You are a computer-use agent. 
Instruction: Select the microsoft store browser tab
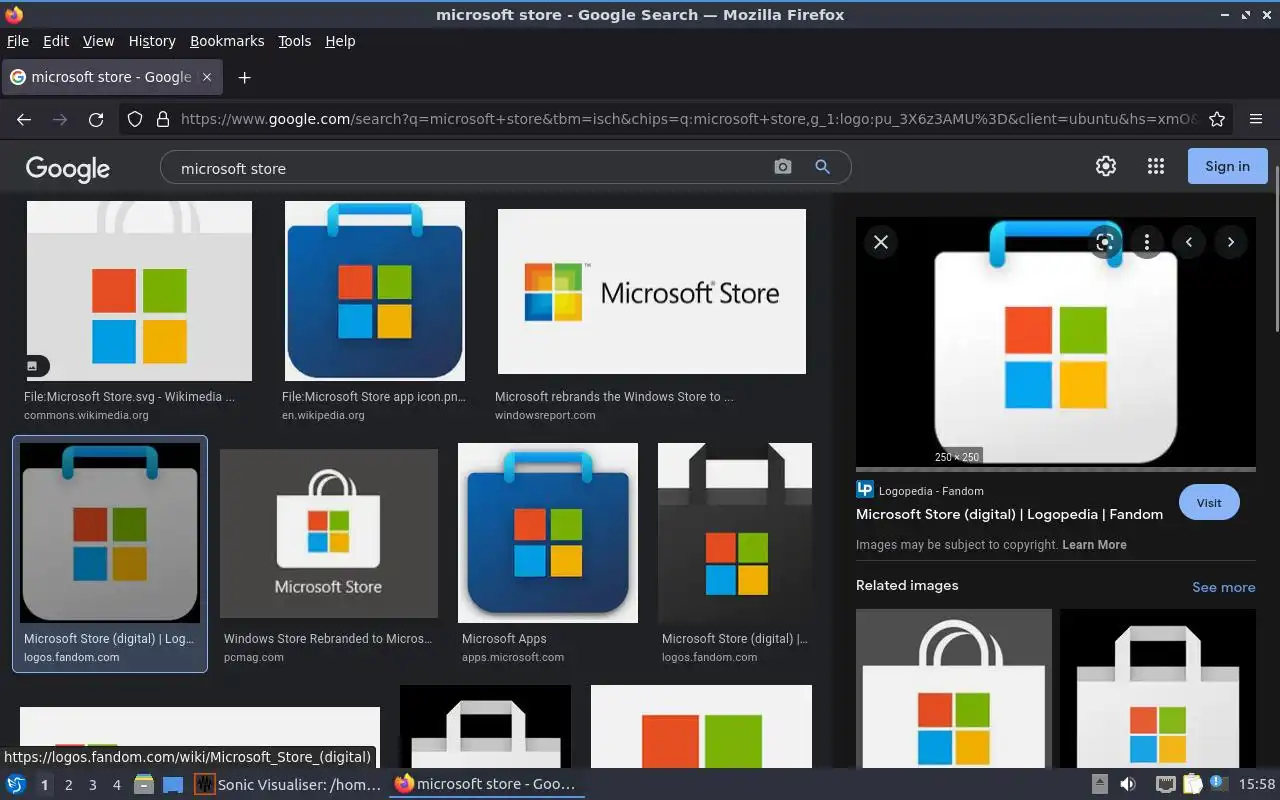pyautogui.click(x=111, y=77)
